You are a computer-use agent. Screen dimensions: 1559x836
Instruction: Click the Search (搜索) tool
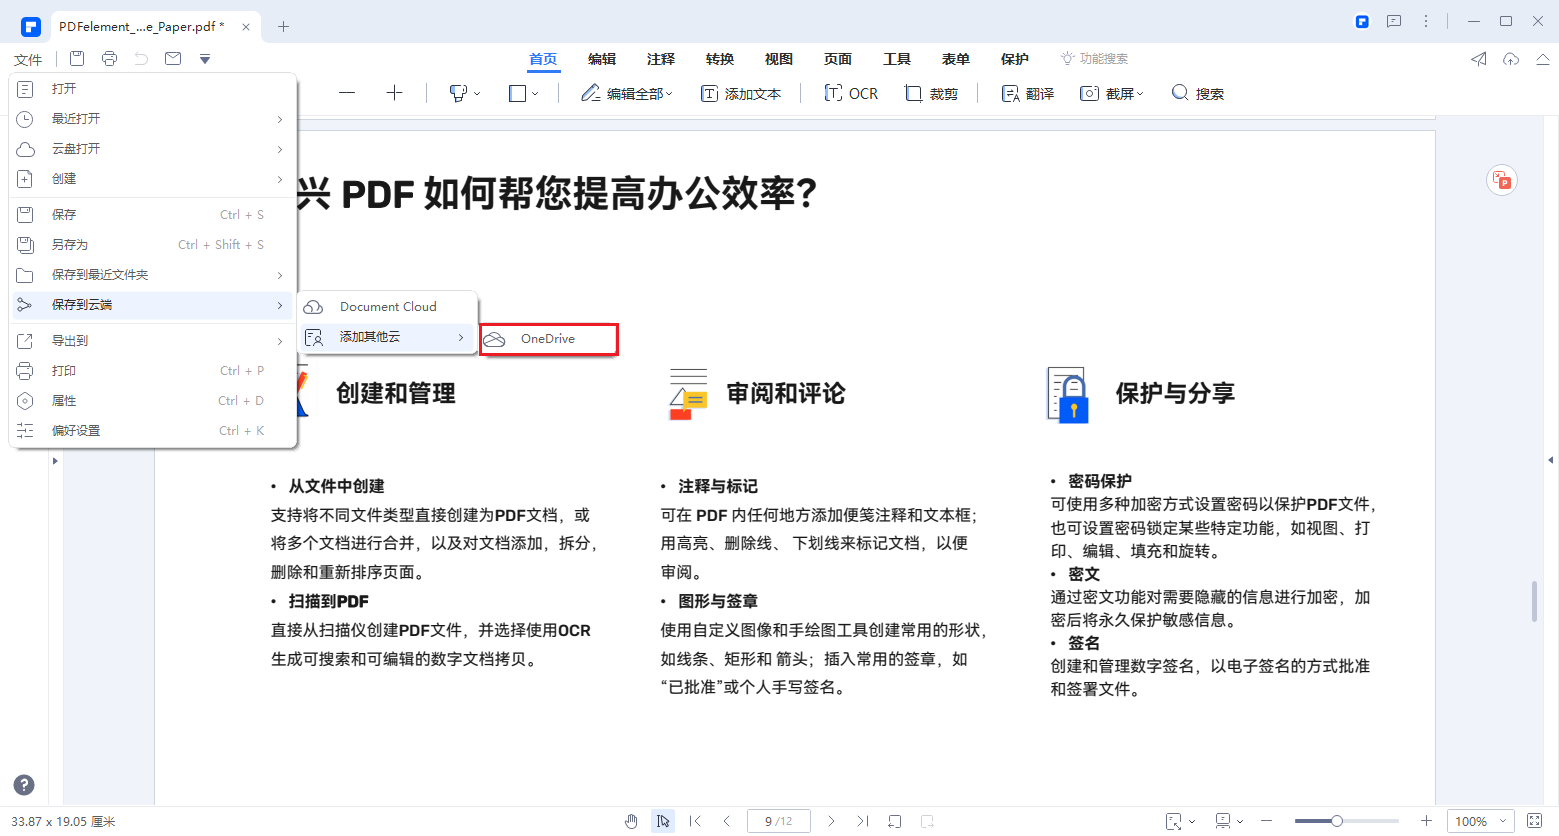tap(1197, 93)
